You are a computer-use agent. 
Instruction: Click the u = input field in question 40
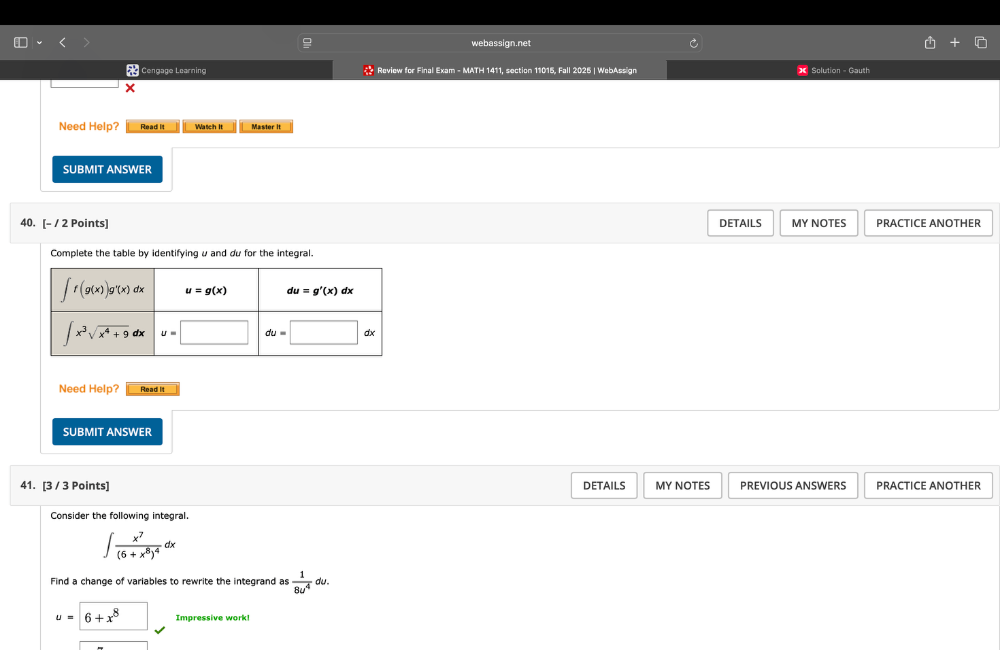point(214,332)
